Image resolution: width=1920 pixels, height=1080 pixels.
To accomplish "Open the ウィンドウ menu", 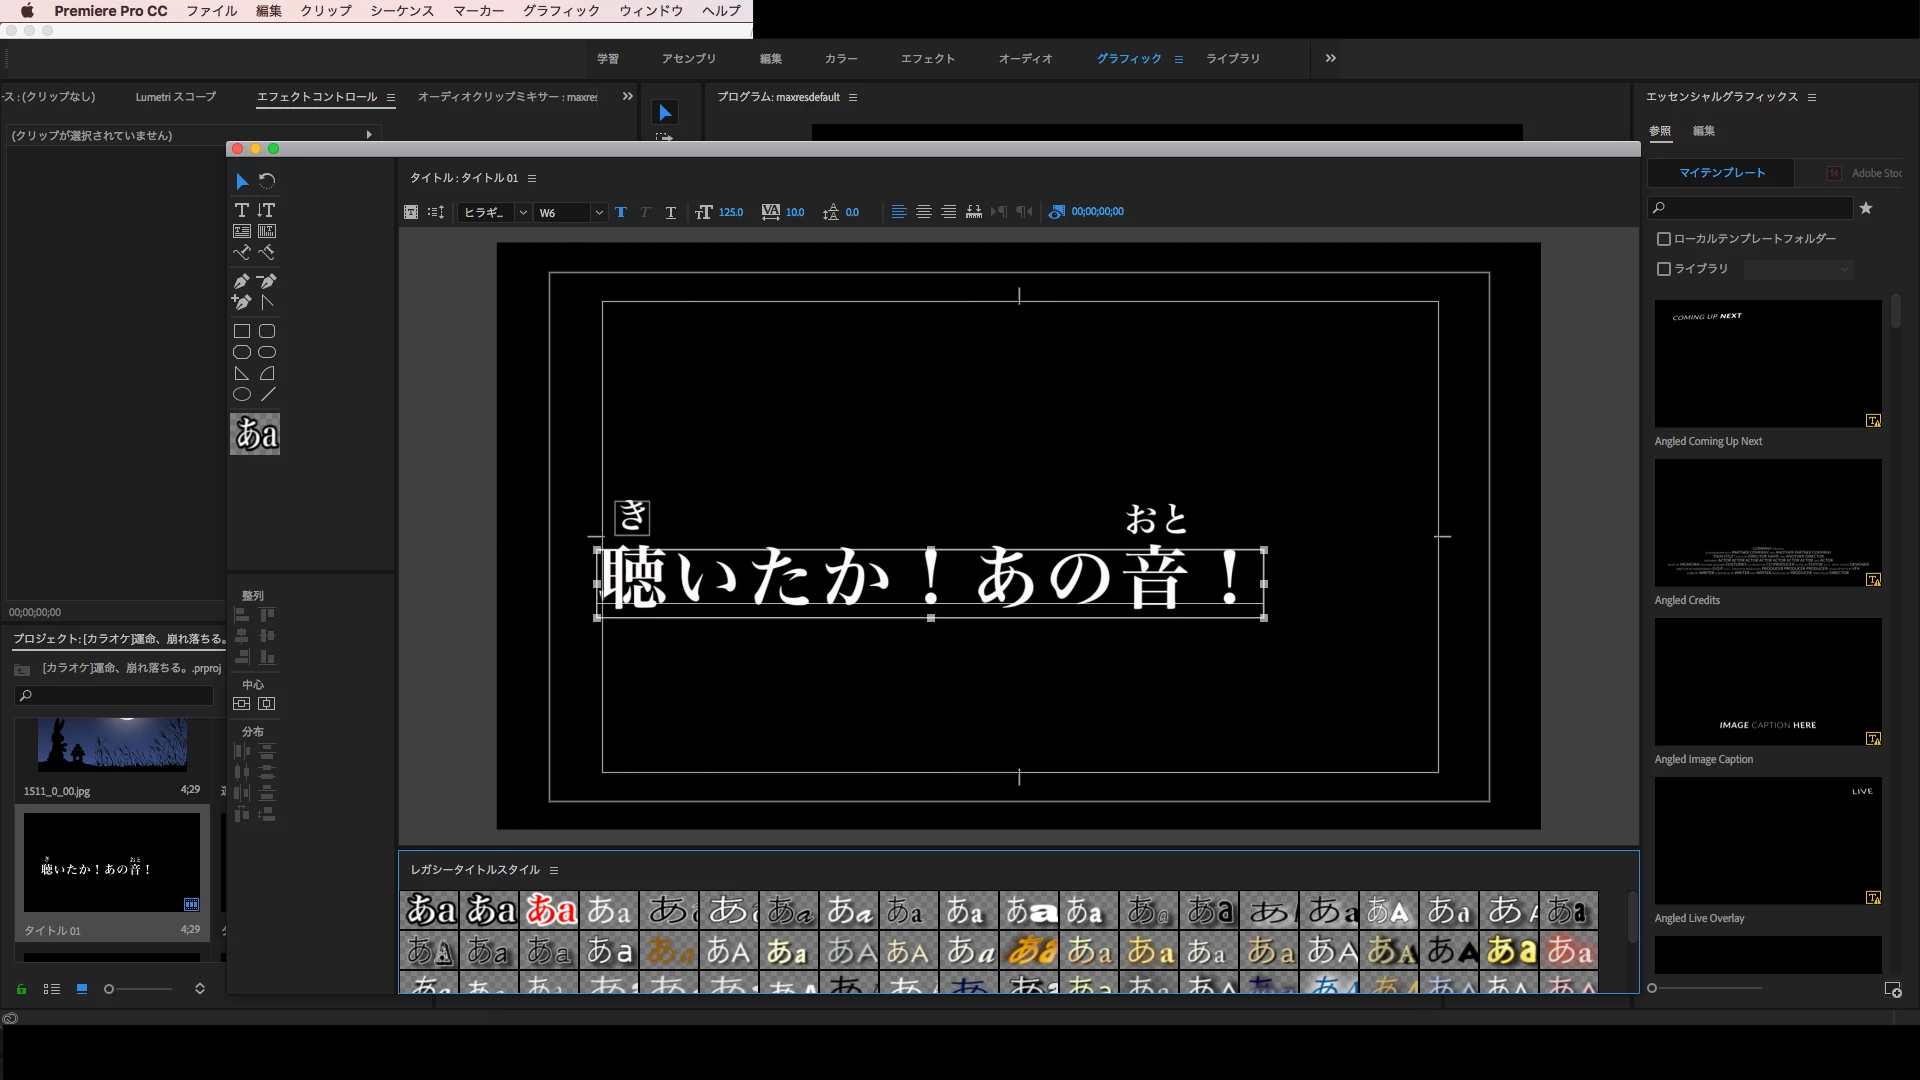I will point(651,11).
